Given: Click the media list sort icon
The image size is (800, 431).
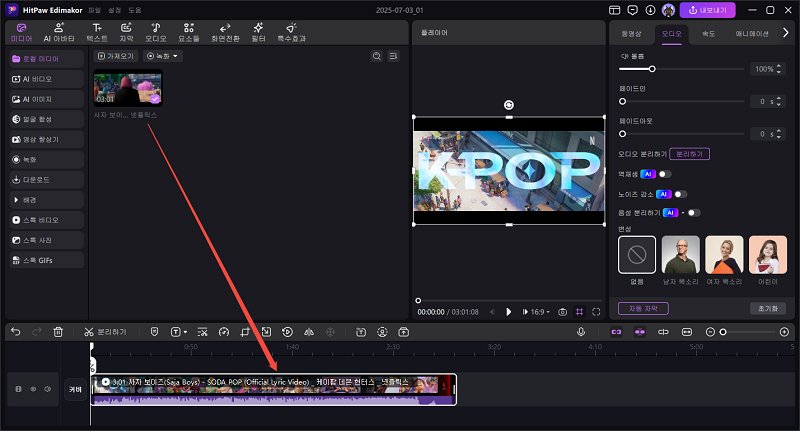Looking at the screenshot, I should (393, 56).
